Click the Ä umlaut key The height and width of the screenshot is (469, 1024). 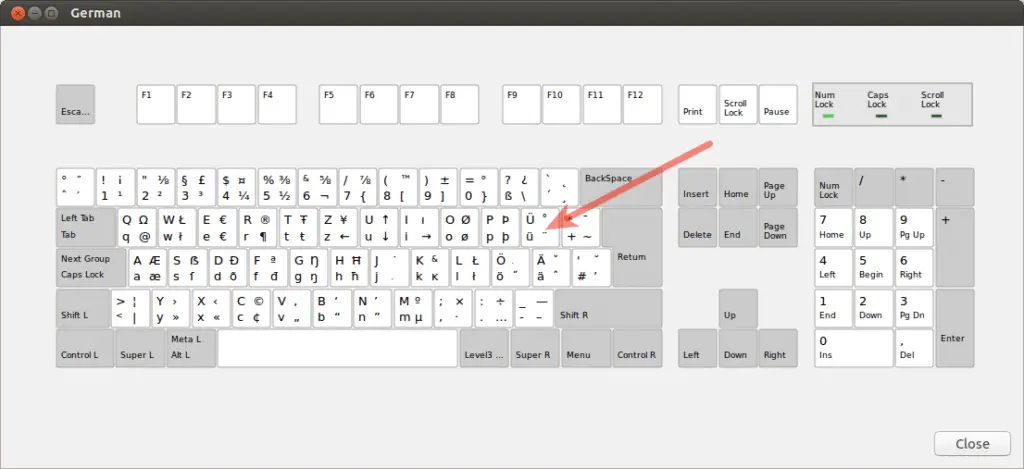551,268
